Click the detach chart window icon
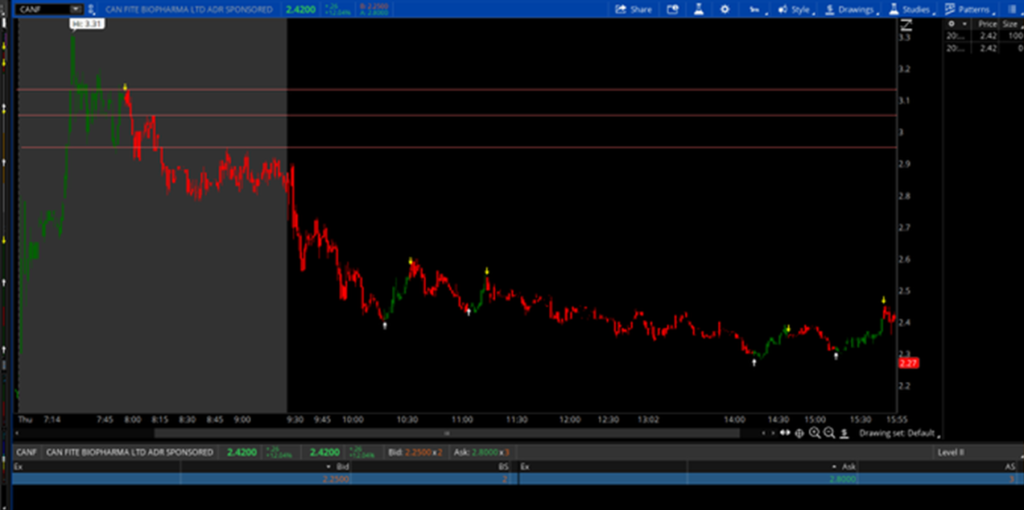Screen dimensions: 1024x510 673,9
